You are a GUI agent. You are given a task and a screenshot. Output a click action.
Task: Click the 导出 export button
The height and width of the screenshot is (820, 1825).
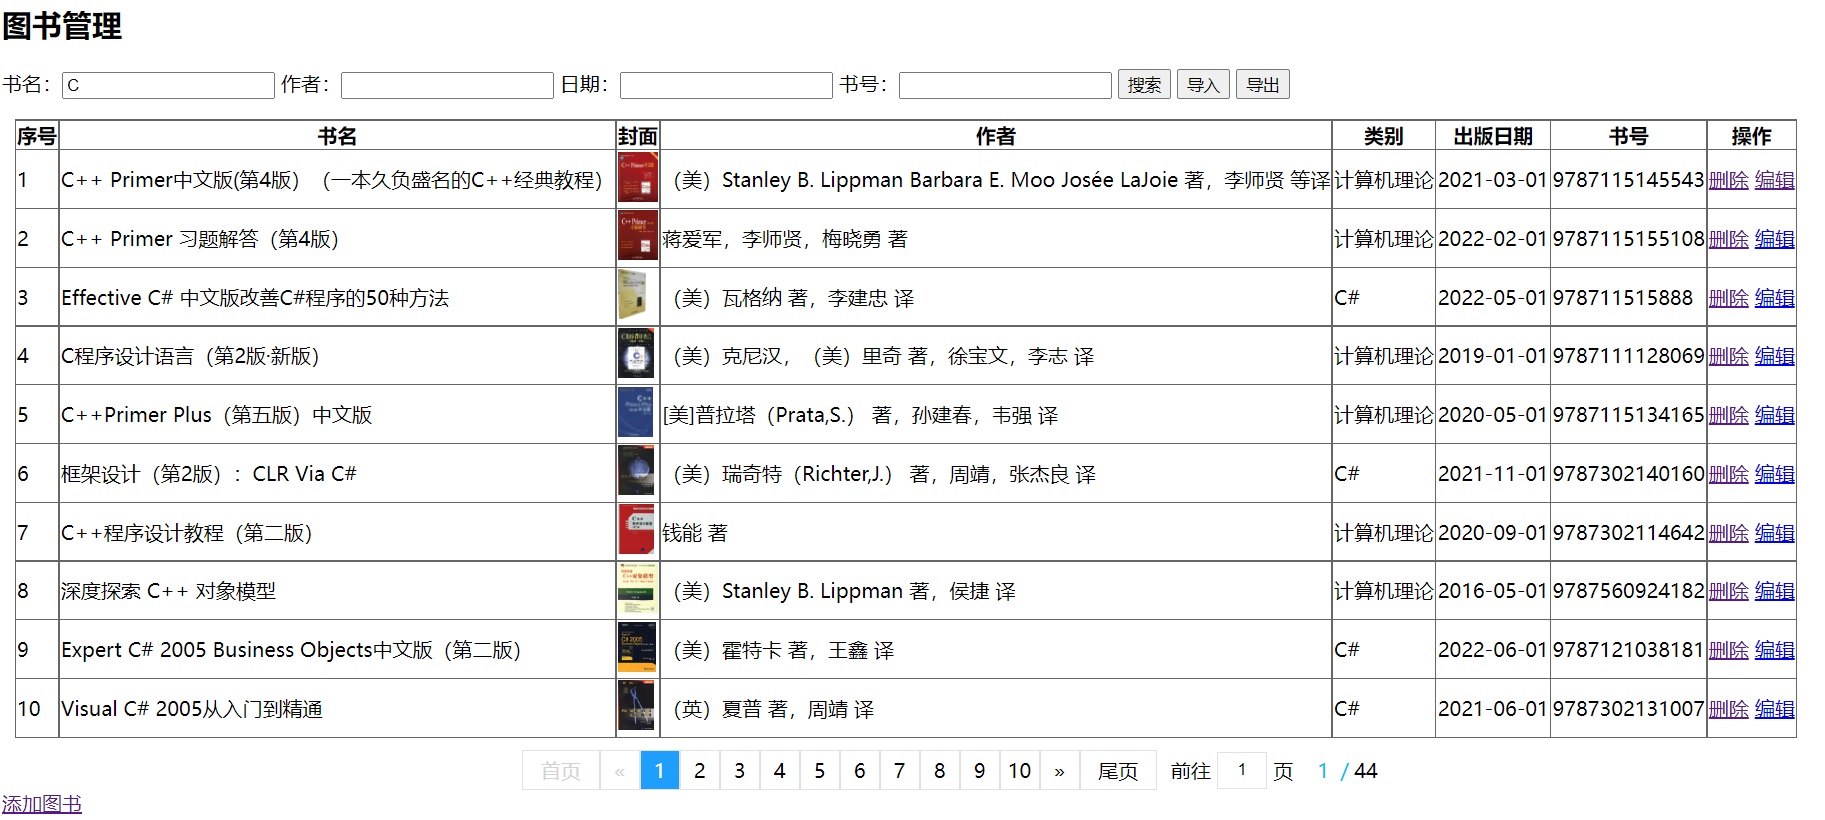1262,85
